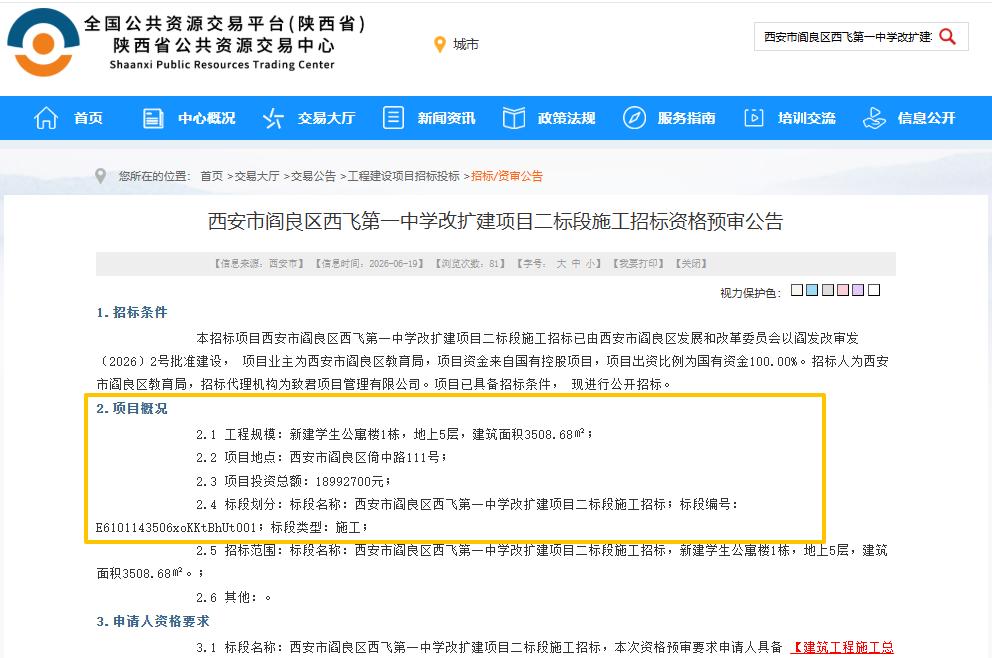Select 服务指南 in the navigation bar
The width and height of the screenshot is (992, 658).
pyautogui.click(x=686, y=118)
